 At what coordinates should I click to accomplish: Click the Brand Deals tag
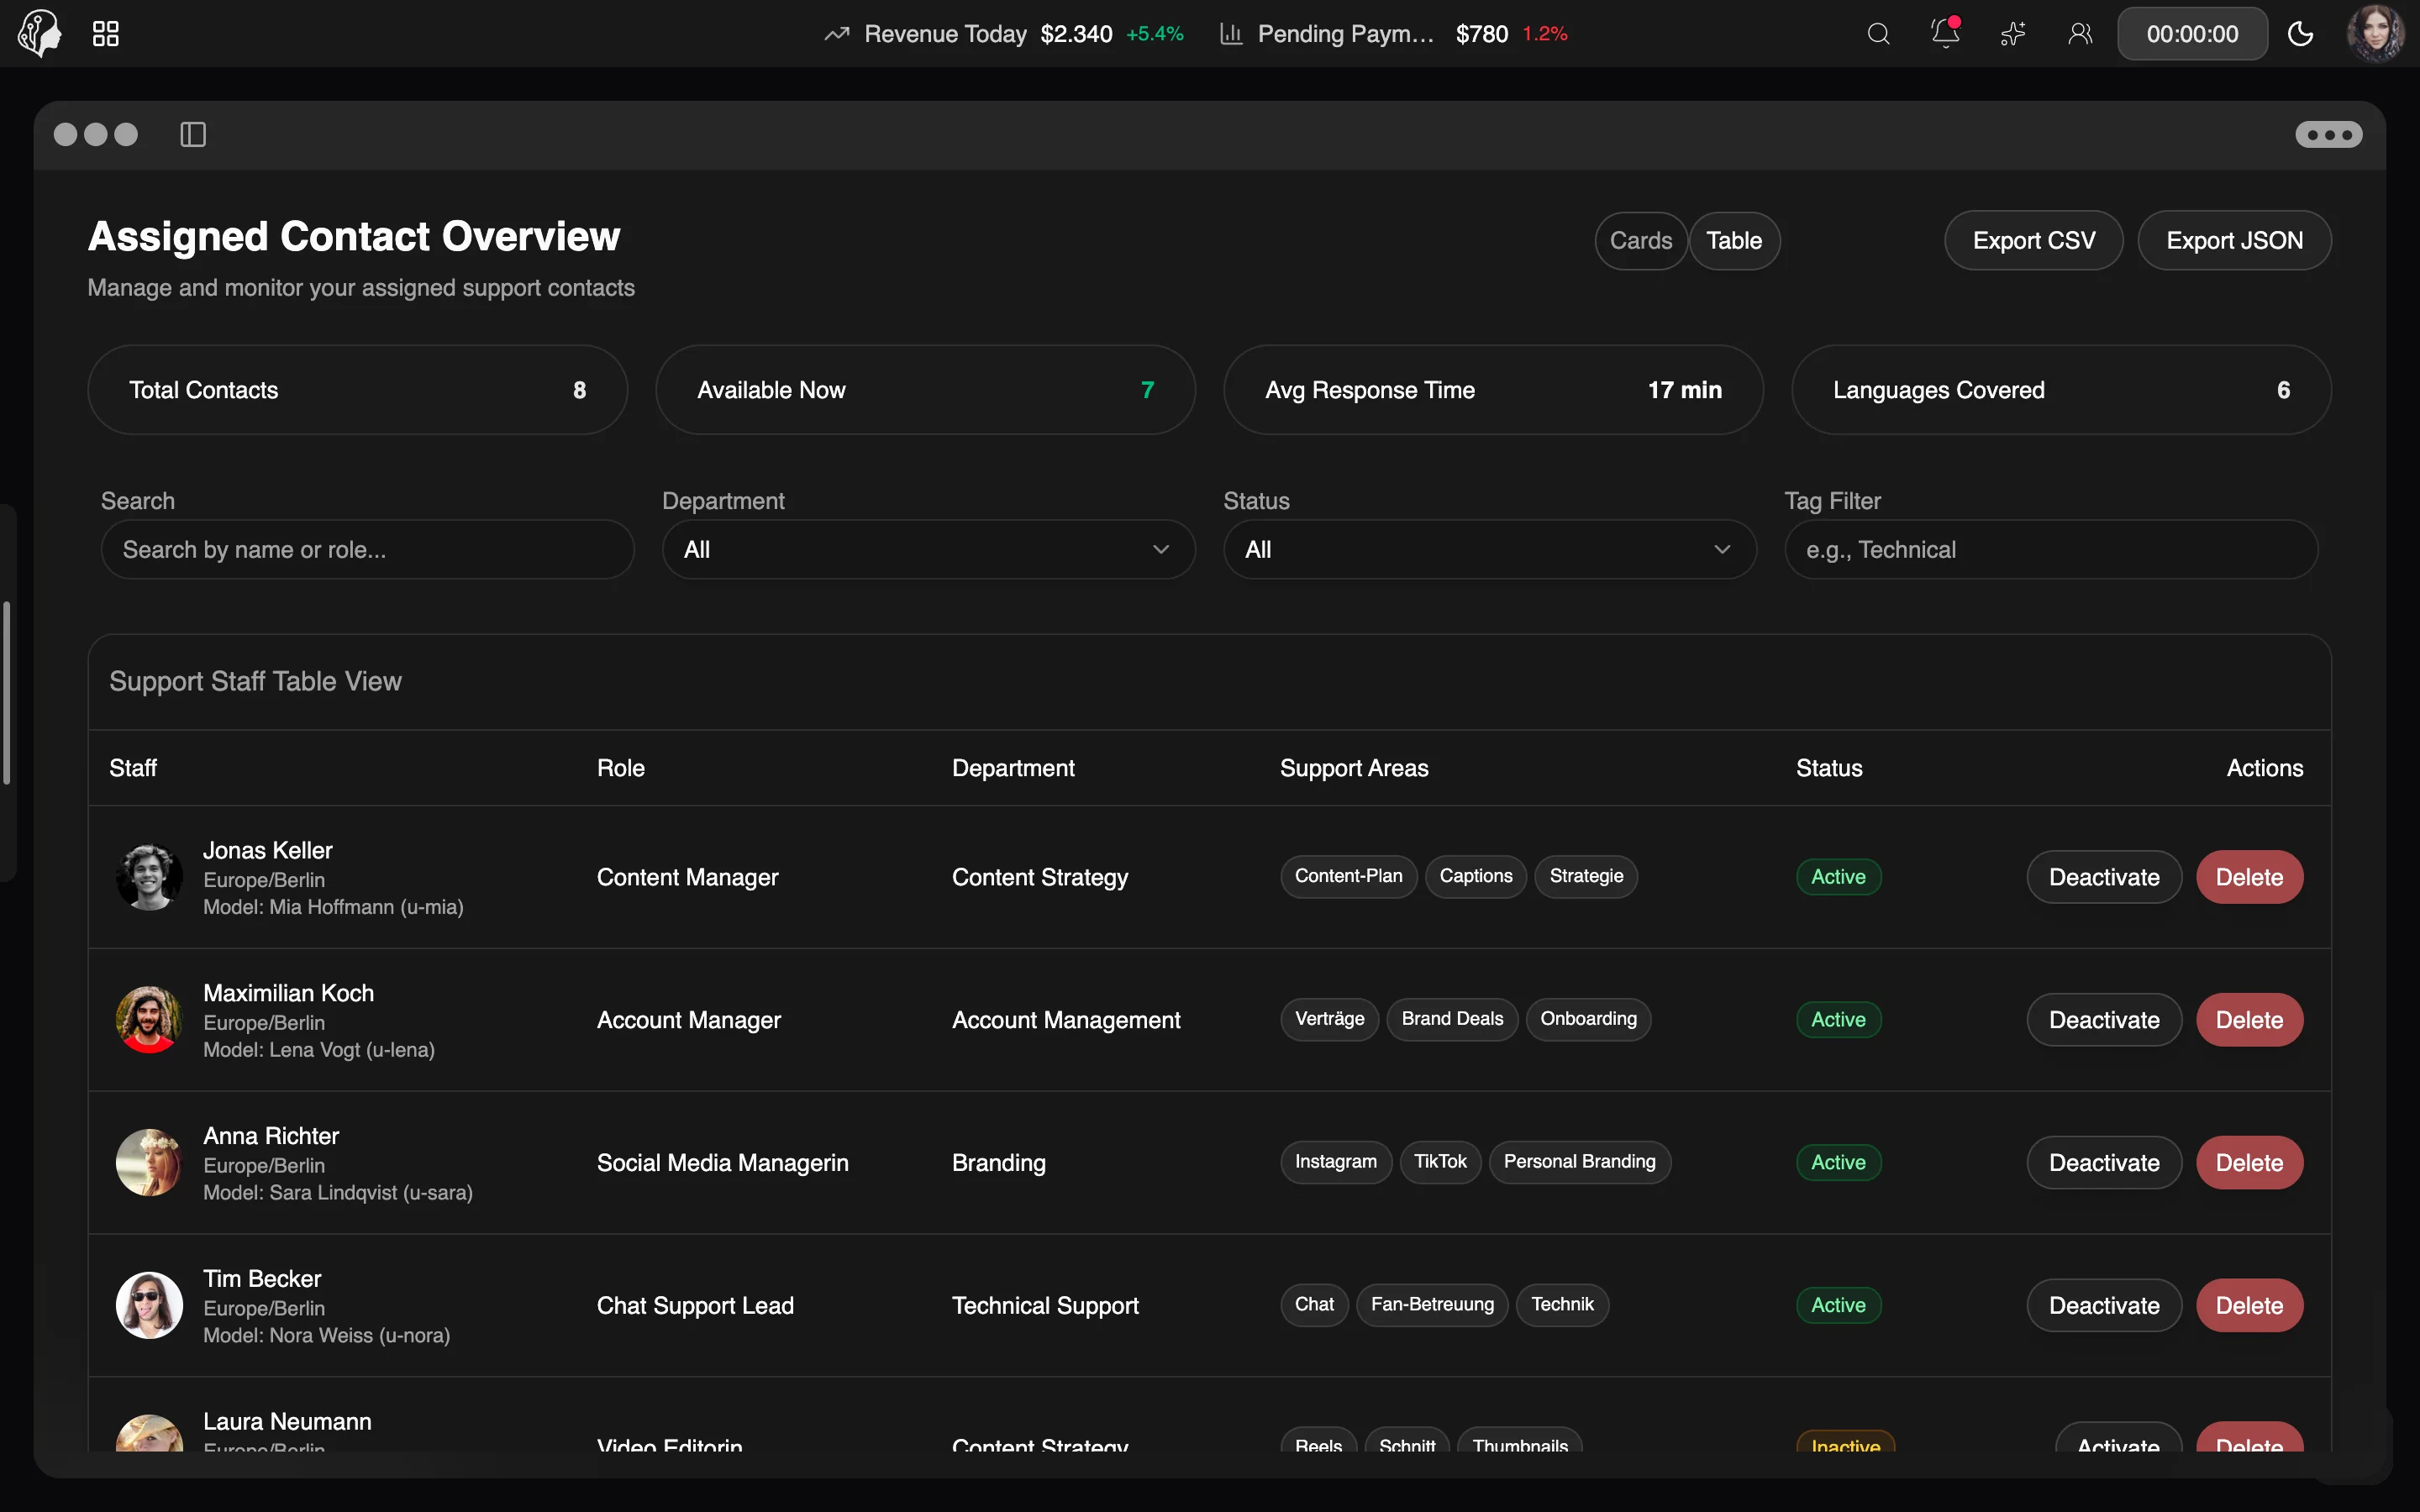(1452, 1020)
